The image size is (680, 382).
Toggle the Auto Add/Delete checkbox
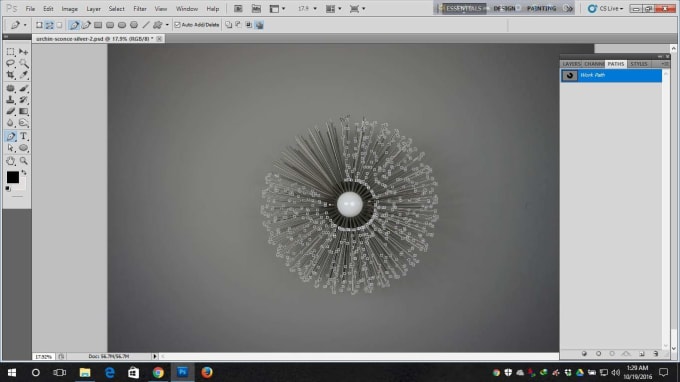(177, 25)
